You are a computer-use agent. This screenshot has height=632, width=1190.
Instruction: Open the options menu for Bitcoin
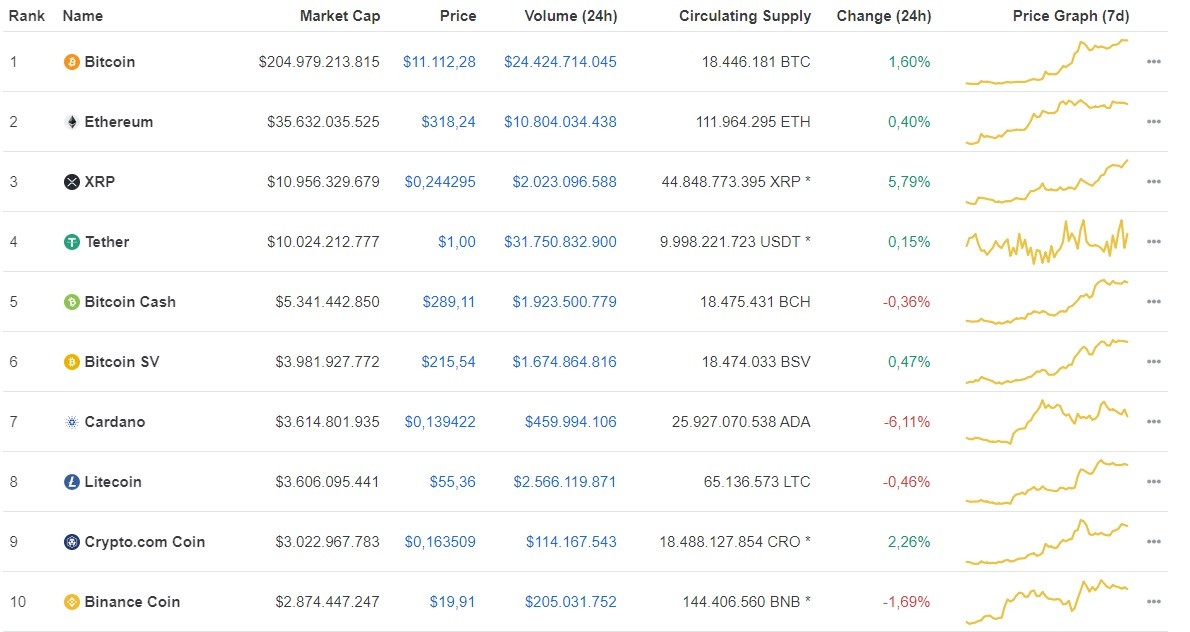1154,61
